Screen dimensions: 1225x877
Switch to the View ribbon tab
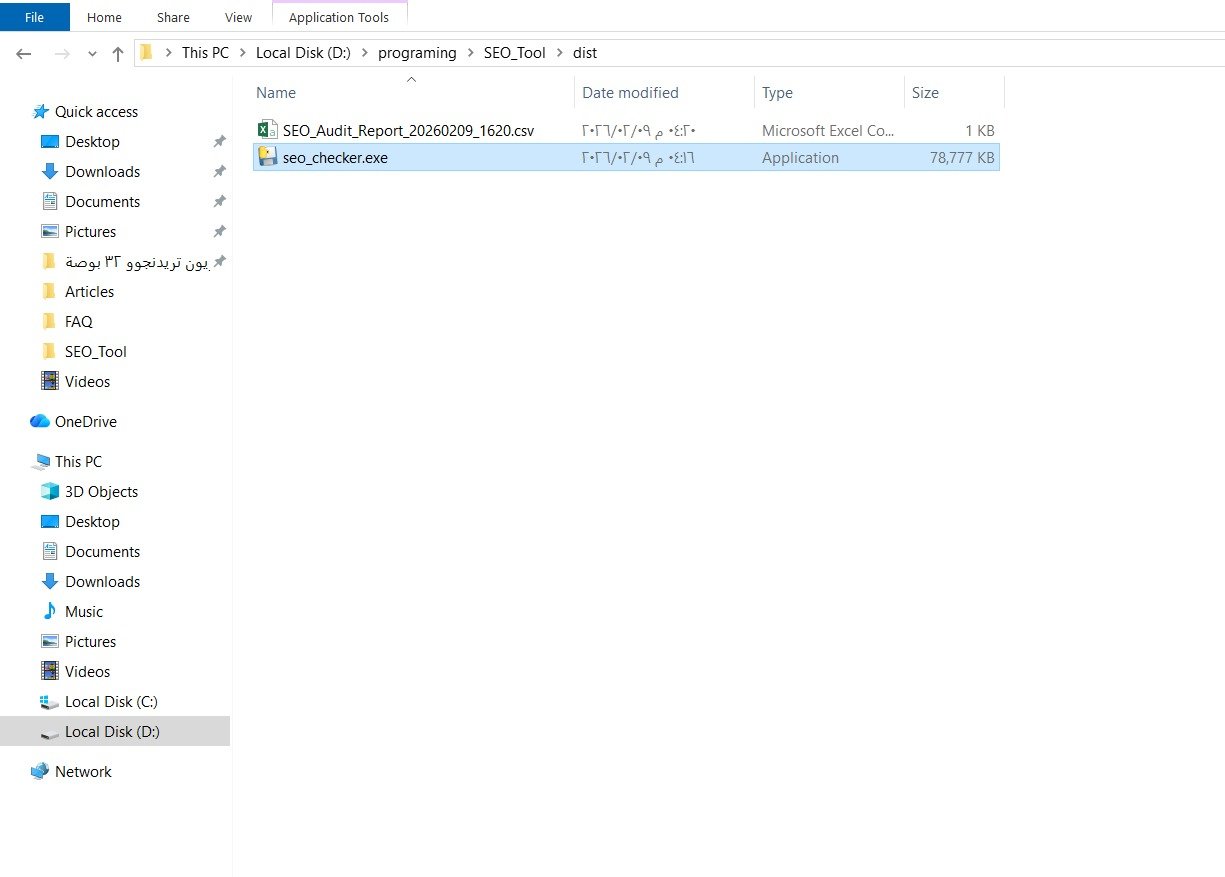238,17
